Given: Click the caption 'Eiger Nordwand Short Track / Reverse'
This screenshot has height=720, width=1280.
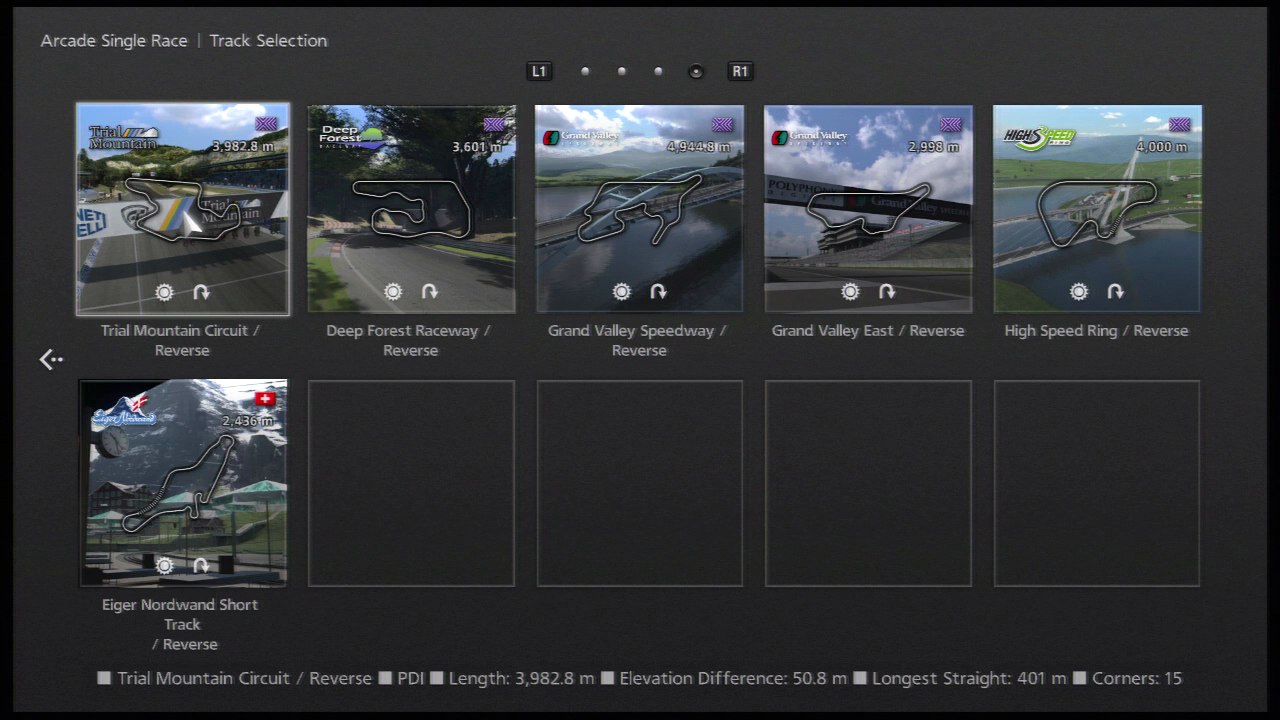Looking at the screenshot, I should click(181, 624).
